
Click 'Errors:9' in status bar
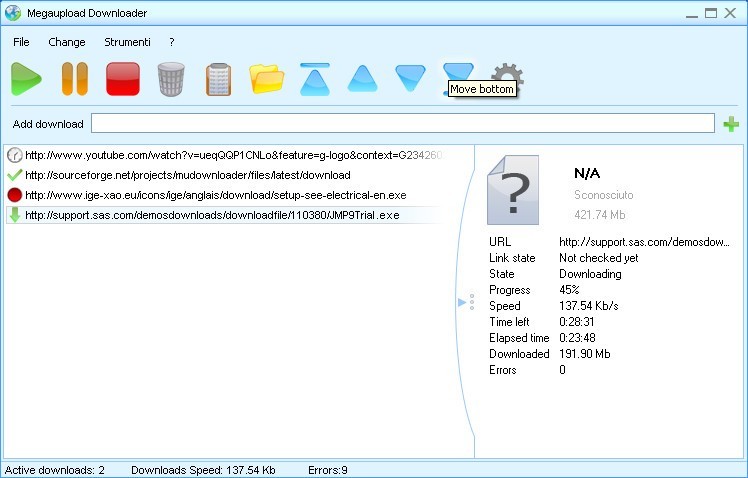[x=328, y=470]
